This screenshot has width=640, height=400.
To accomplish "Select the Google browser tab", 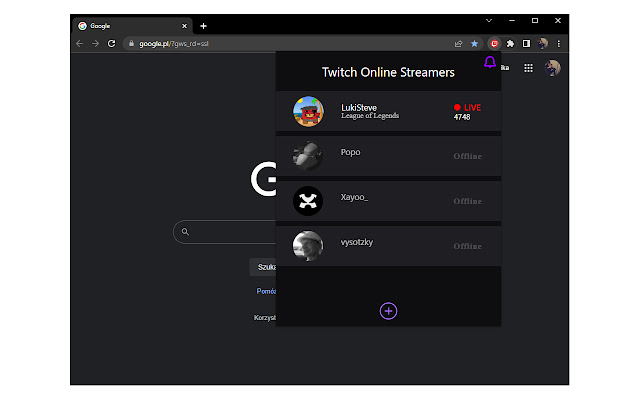I will (133, 26).
